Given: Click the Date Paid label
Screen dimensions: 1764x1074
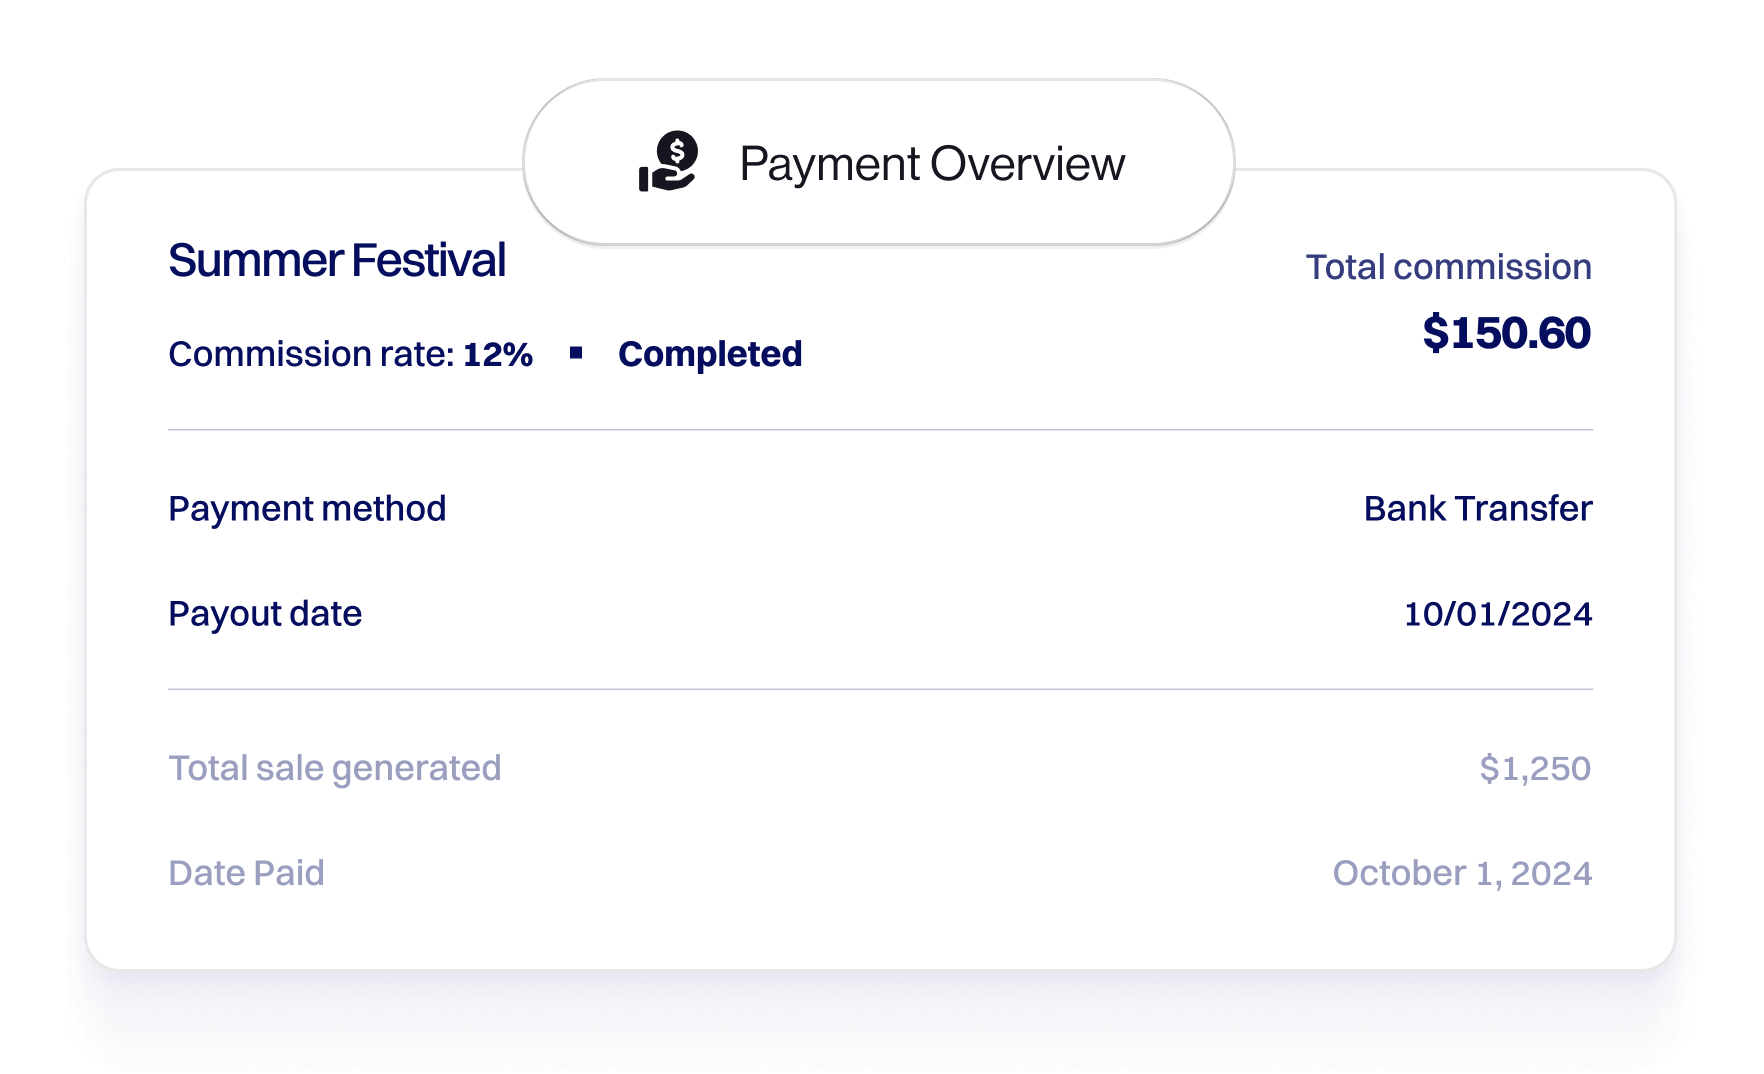Looking at the screenshot, I should (246, 873).
